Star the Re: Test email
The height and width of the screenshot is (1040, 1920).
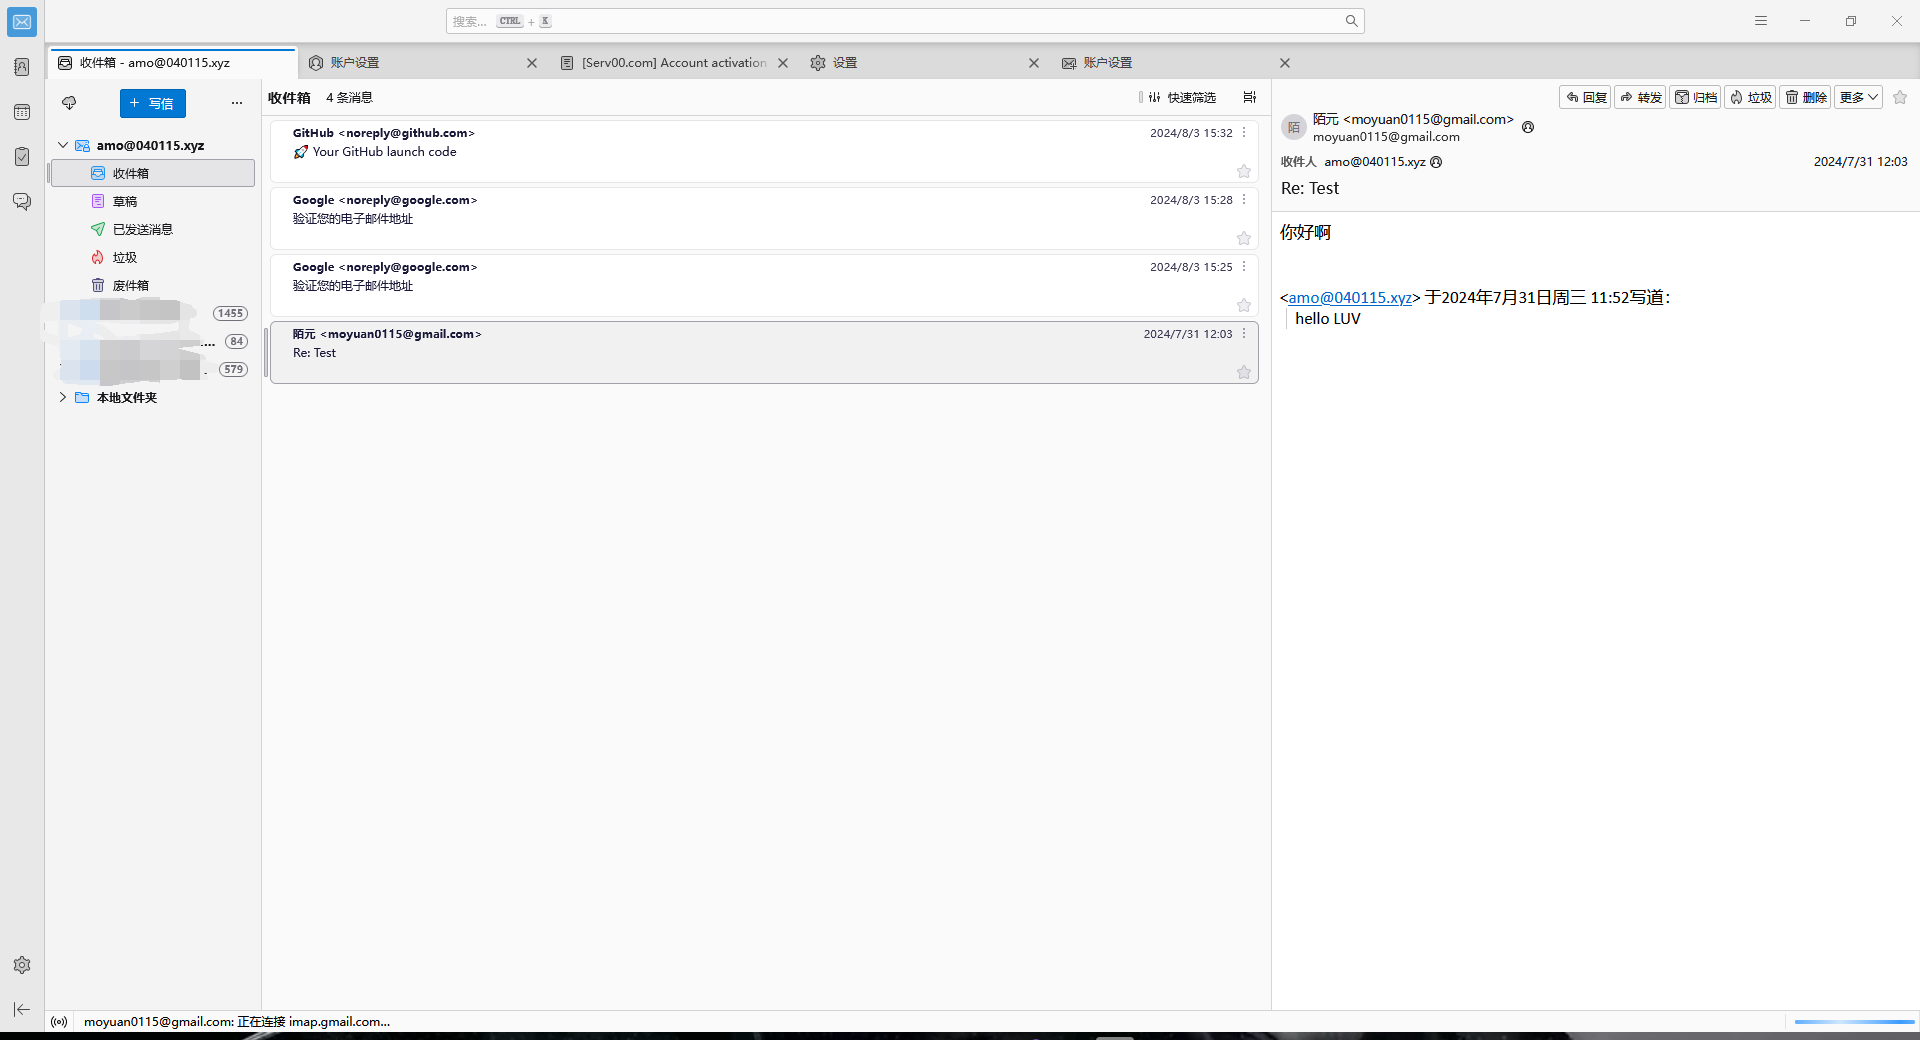point(1244,372)
